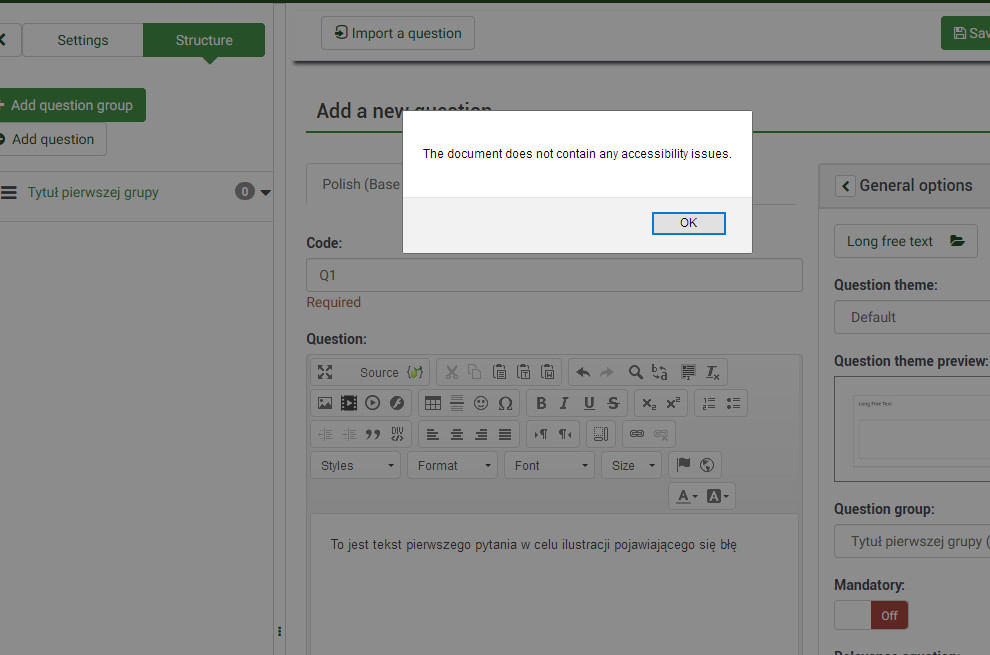This screenshot has width=990, height=655.
Task: Insert an image into the question
Action: tap(325, 403)
